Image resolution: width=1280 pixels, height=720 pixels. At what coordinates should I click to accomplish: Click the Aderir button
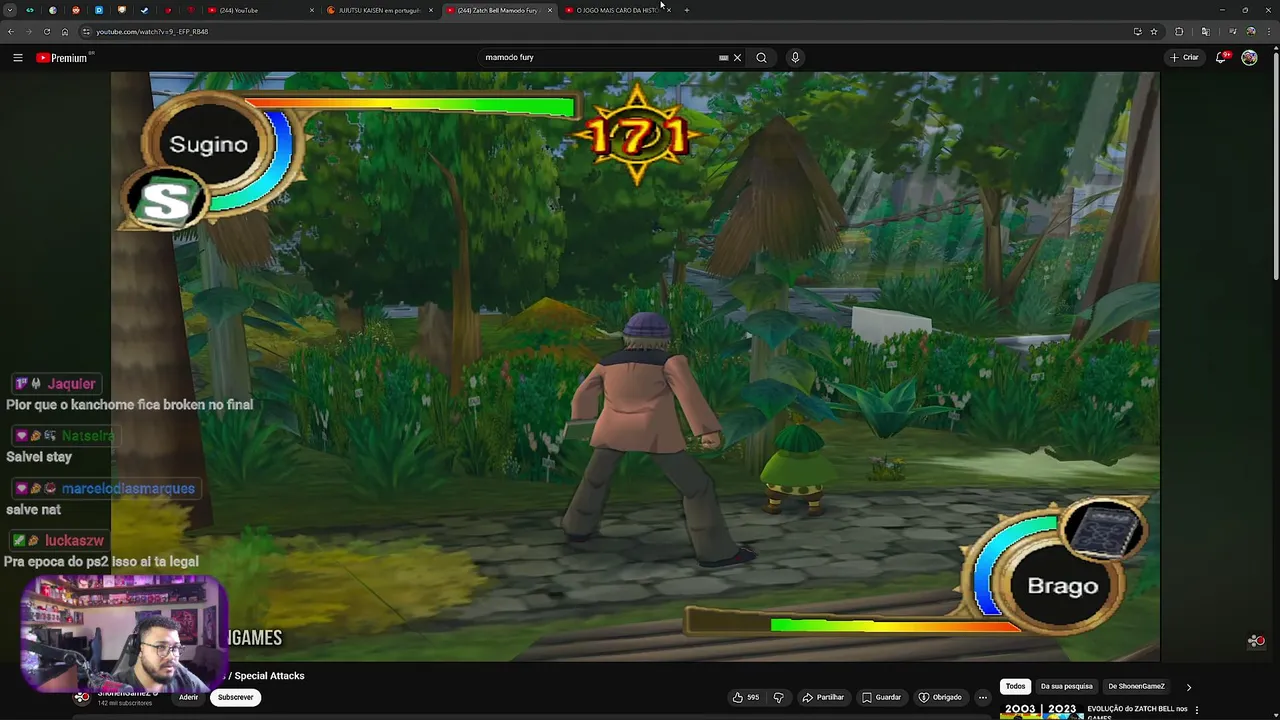point(188,697)
